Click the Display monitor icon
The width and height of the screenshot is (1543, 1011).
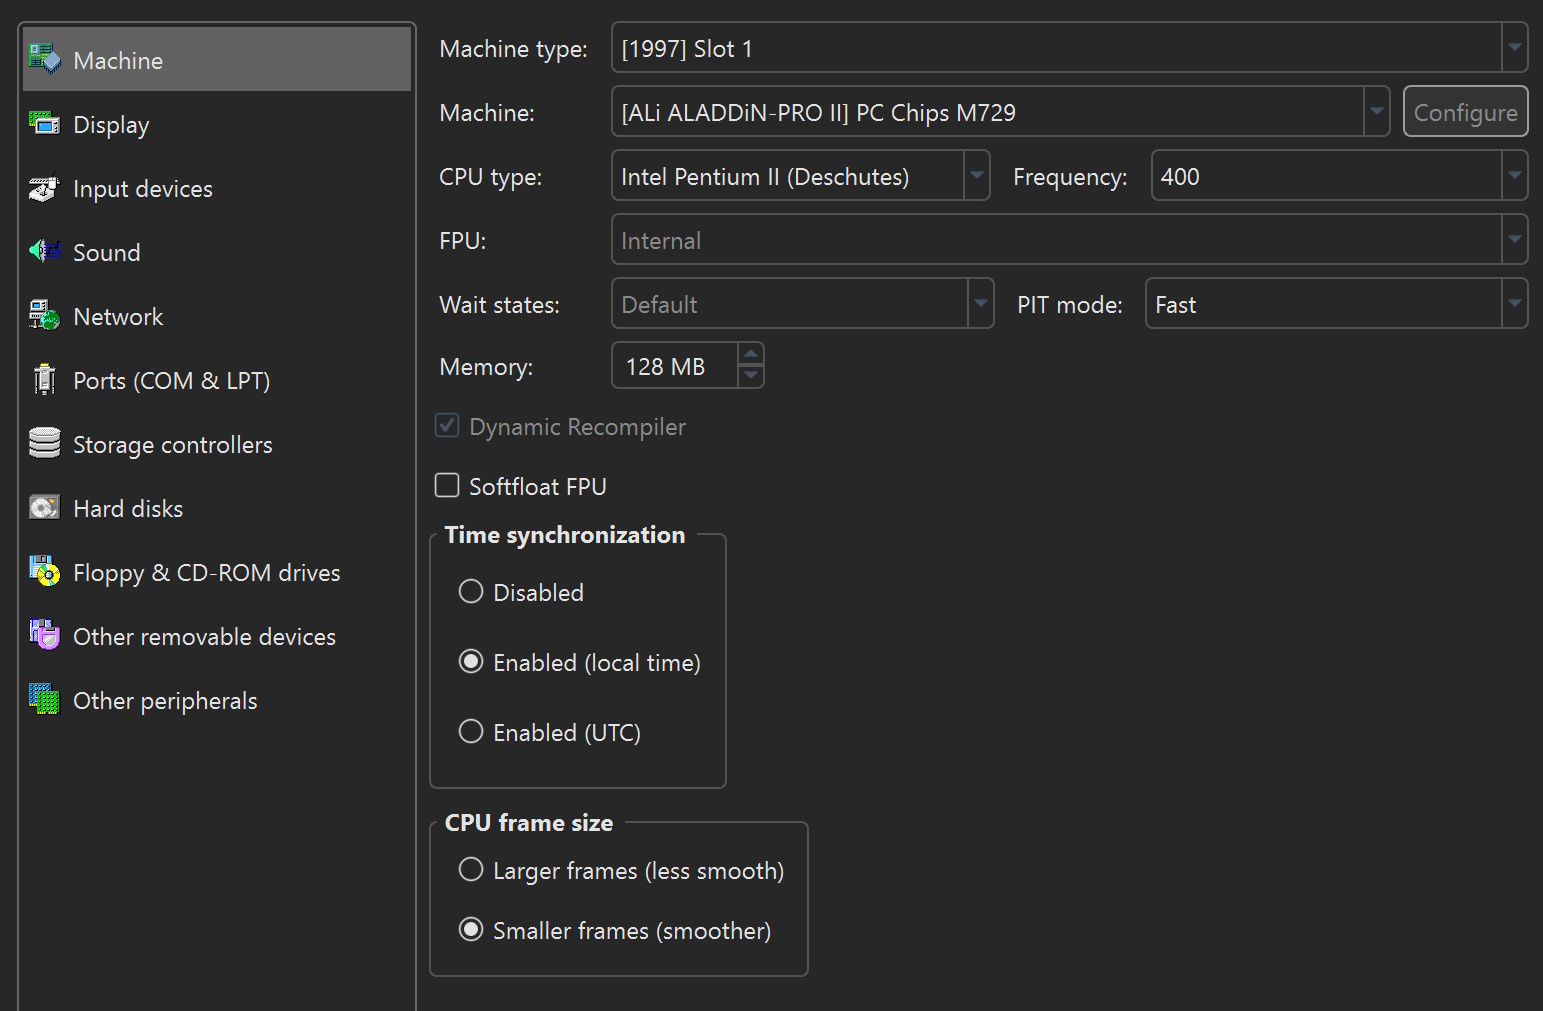point(45,124)
